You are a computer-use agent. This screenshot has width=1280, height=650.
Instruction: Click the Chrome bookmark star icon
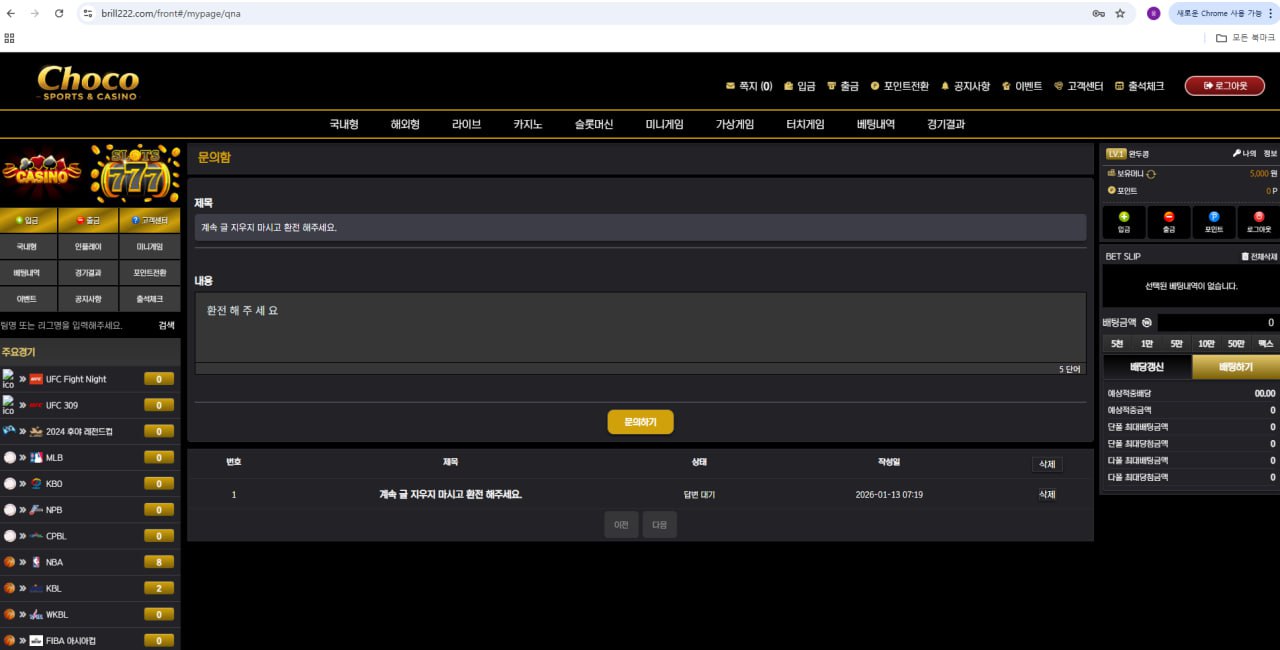click(x=1120, y=14)
